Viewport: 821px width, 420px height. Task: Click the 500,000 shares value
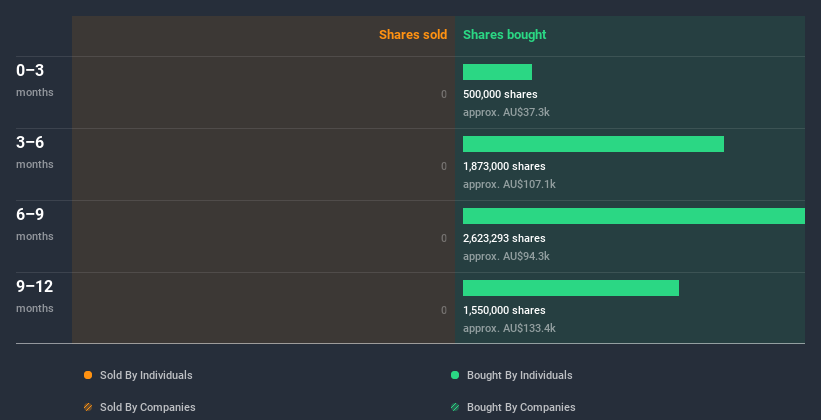(x=500, y=94)
